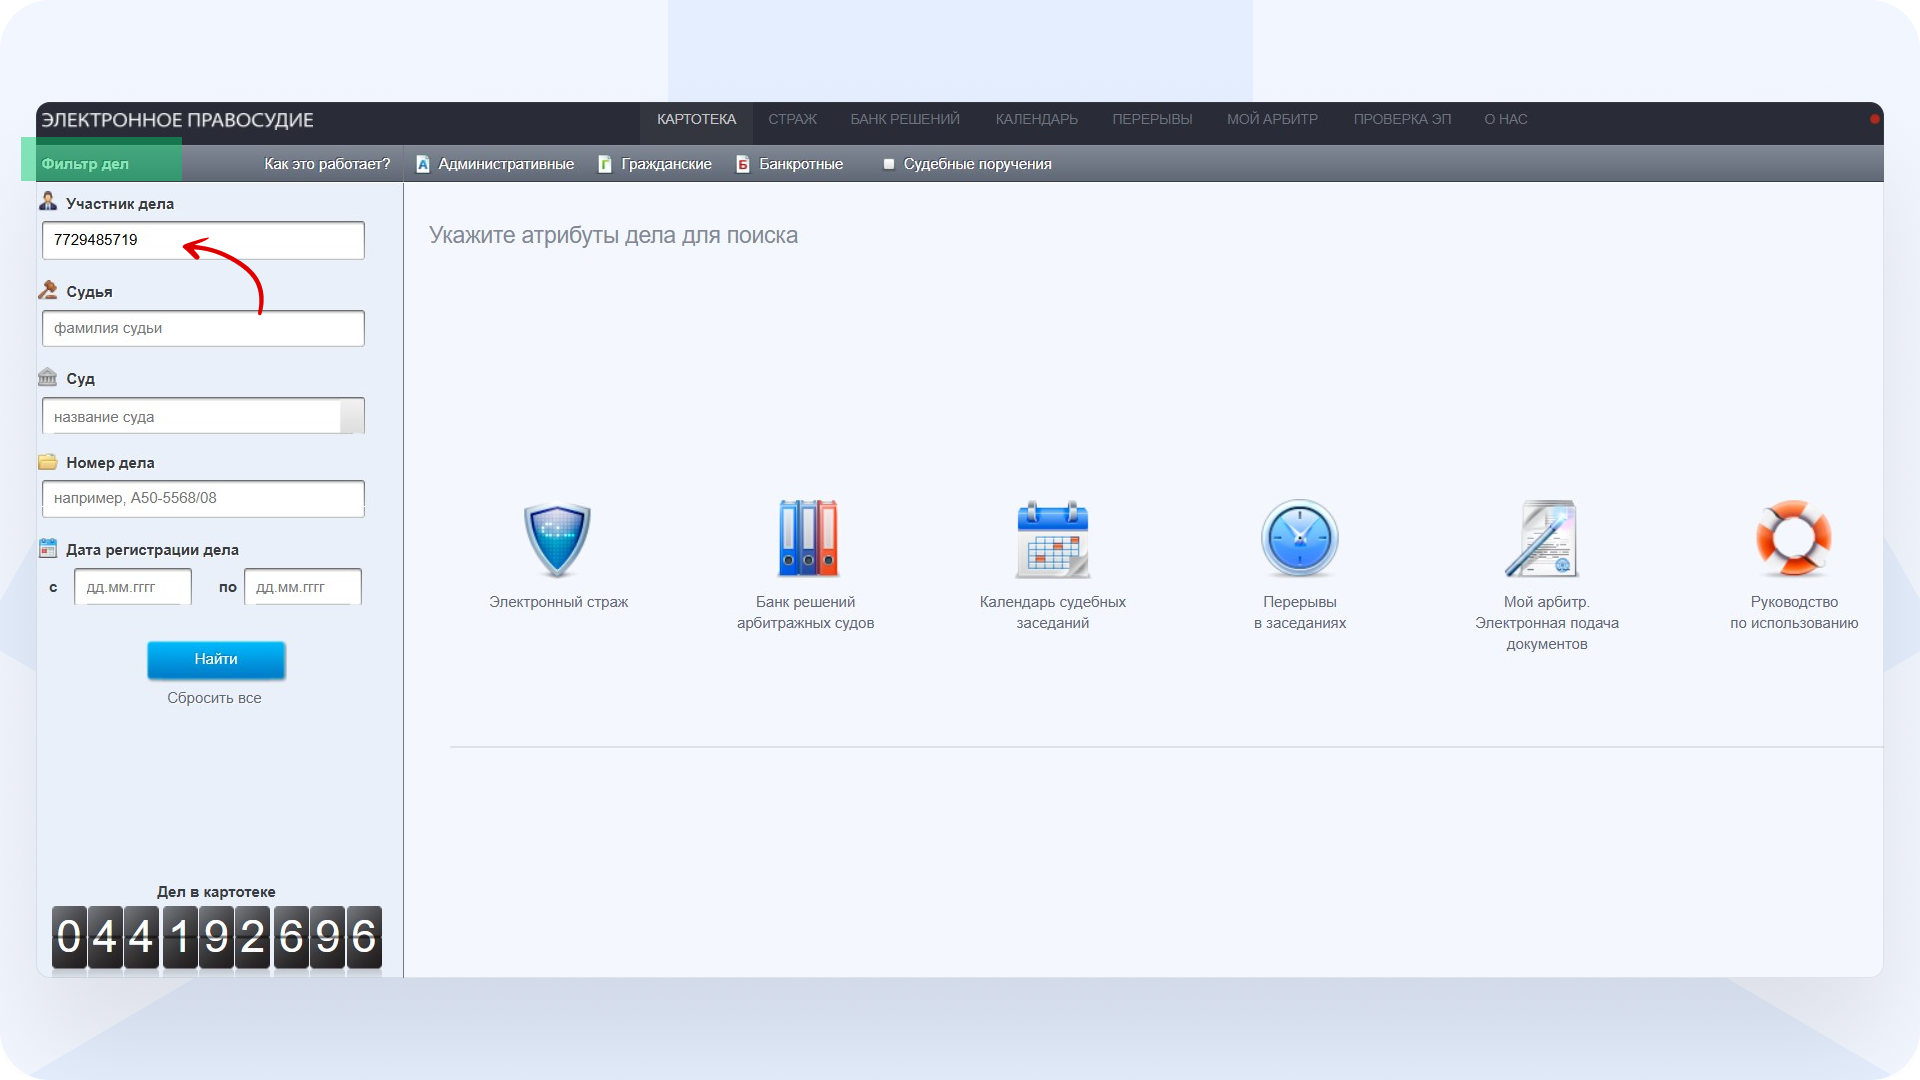The width and height of the screenshot is (1920, 1080).
Task: Focus the Участник дела input field
Action: (x=203, y=240)
